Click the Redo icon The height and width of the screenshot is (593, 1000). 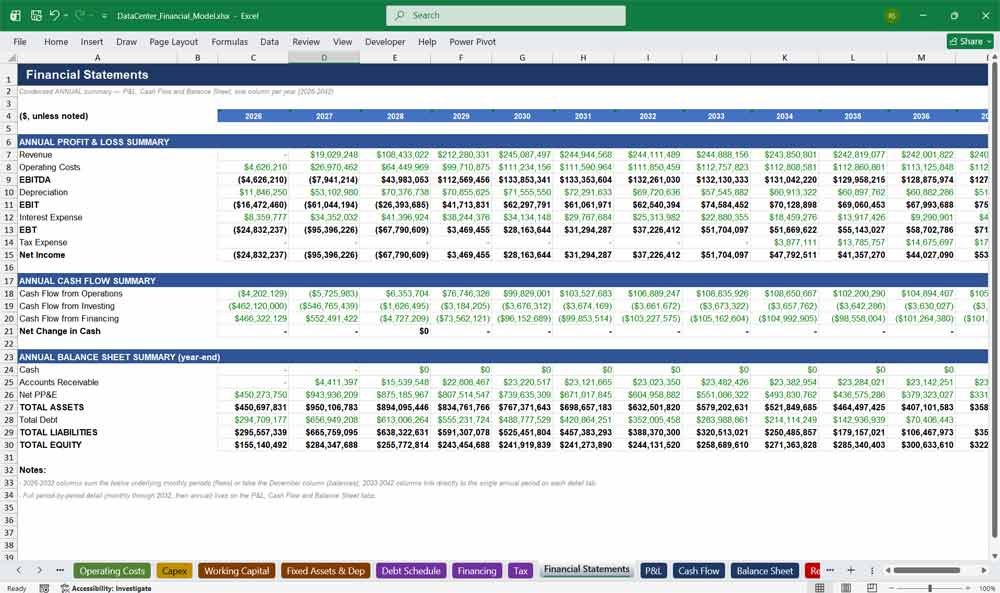click(80, 15)
